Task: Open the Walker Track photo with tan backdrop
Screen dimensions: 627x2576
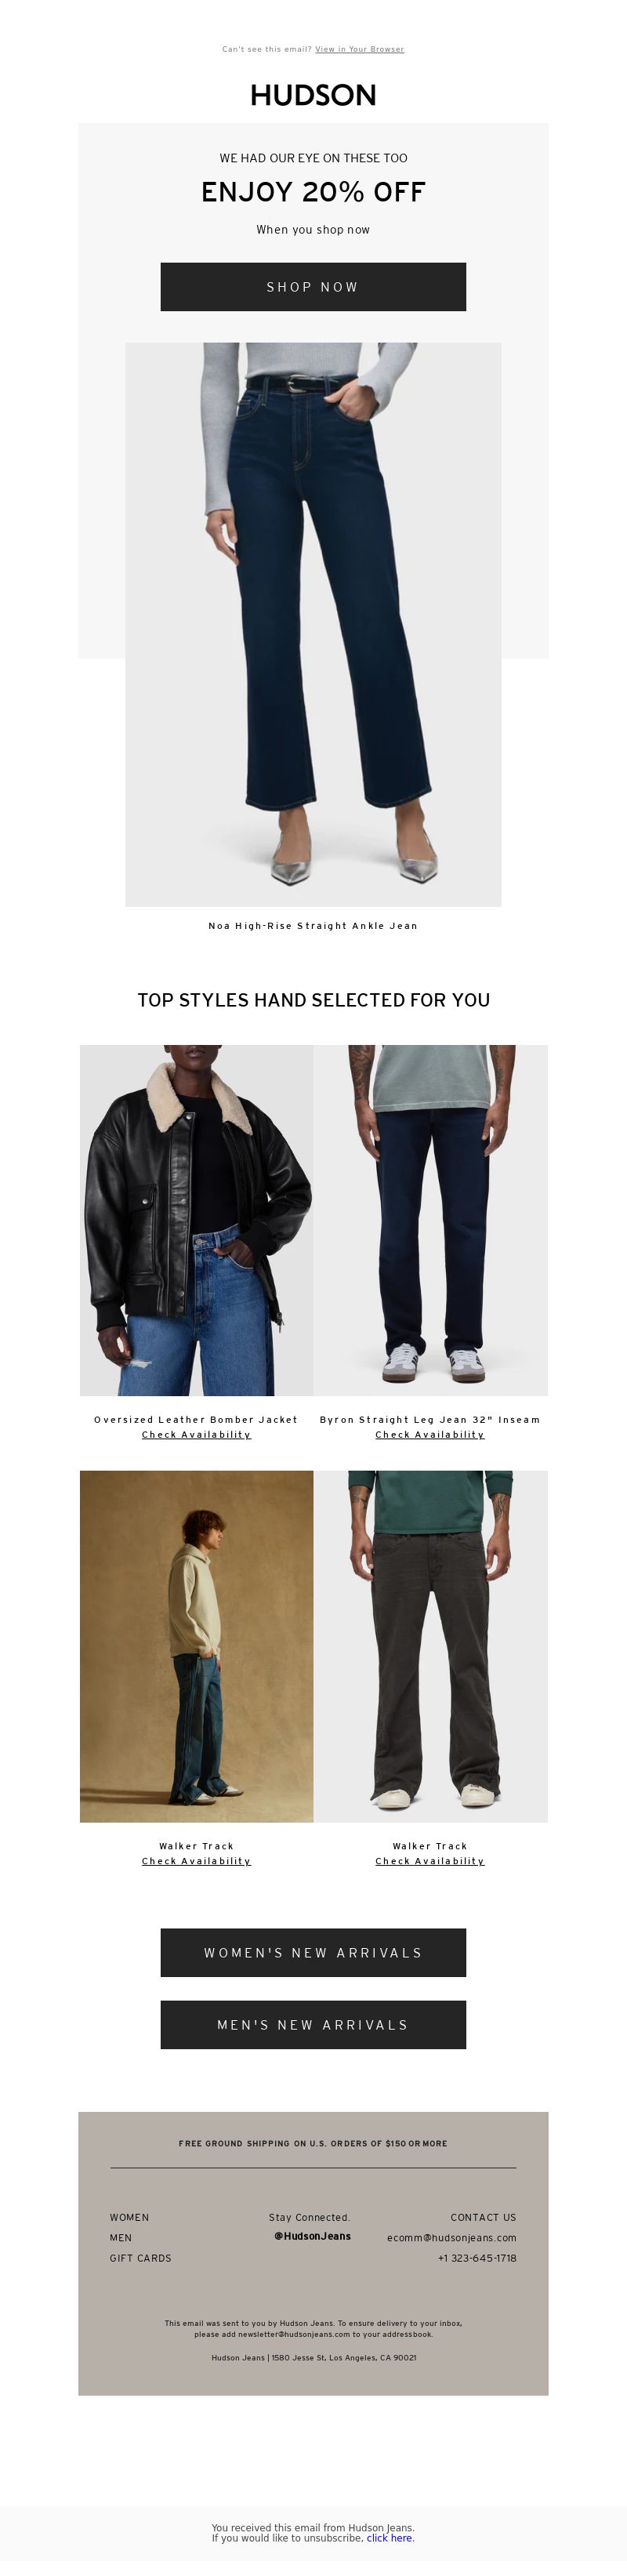Action: [x=196, y=1646]
